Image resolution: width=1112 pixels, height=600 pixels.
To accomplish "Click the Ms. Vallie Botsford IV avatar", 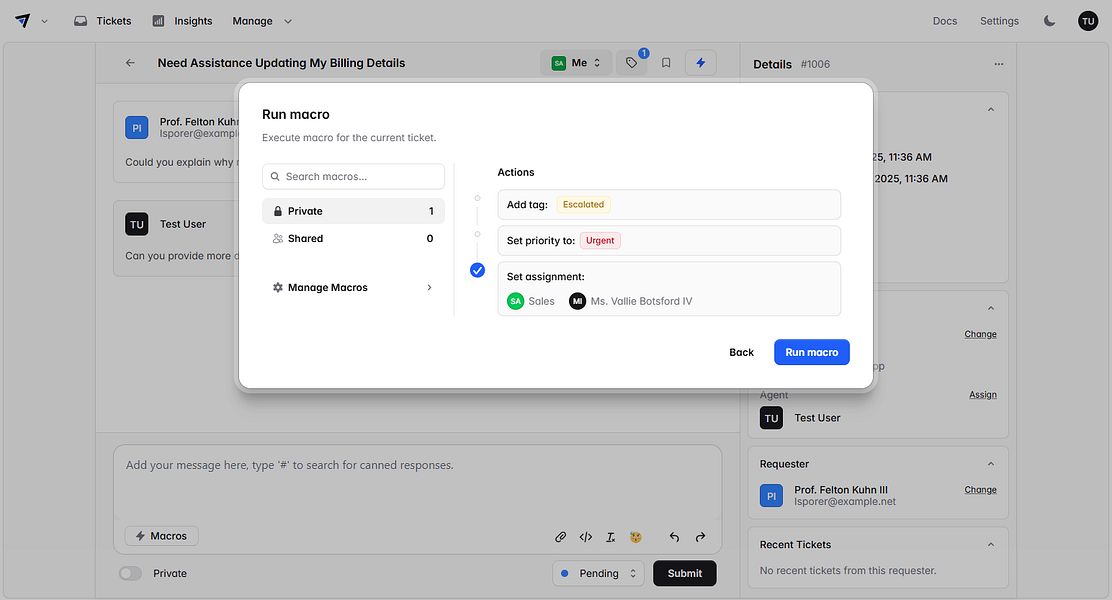I will tap(577, 301).
